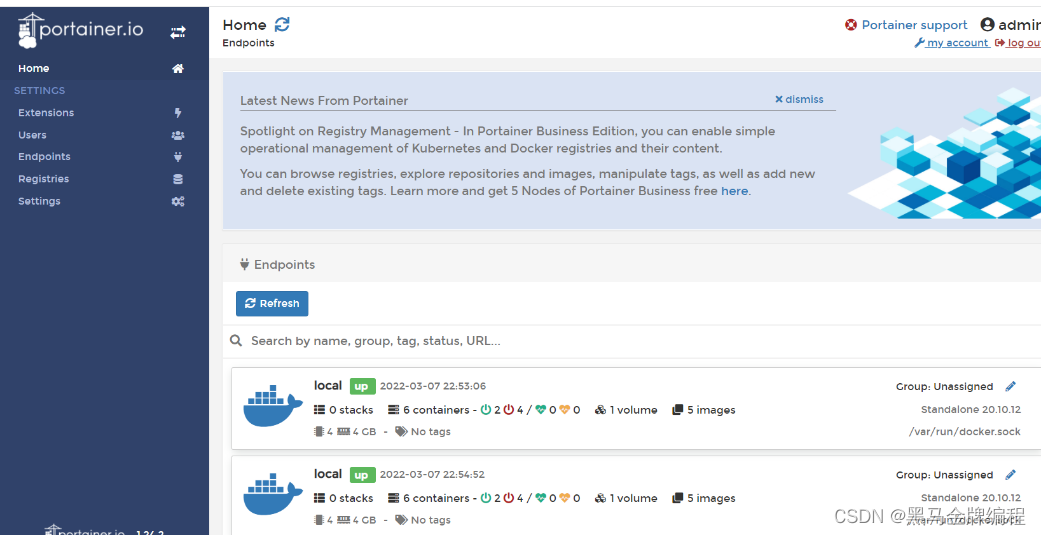Click the containers server icon in second endpoint
The width and height of the screenshot is (1041, 535).
pyautogui.click(x=394, y=498)
